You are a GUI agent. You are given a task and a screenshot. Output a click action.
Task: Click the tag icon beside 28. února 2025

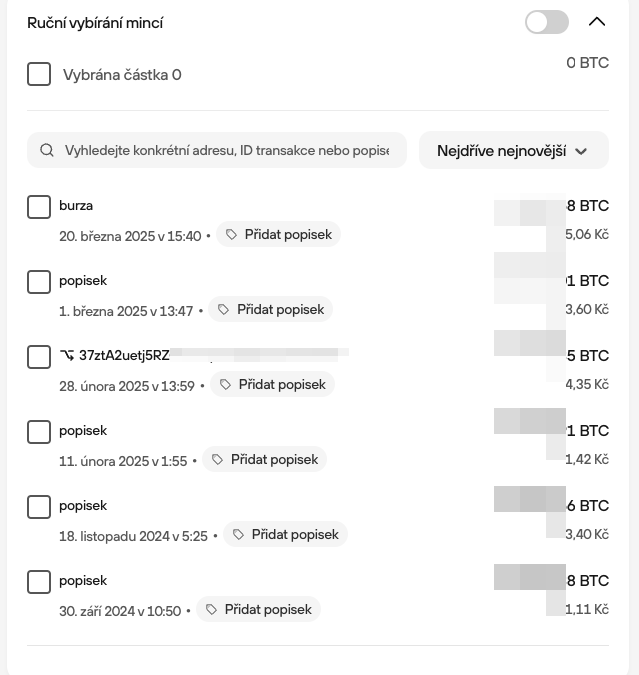[x=226, y=384]
